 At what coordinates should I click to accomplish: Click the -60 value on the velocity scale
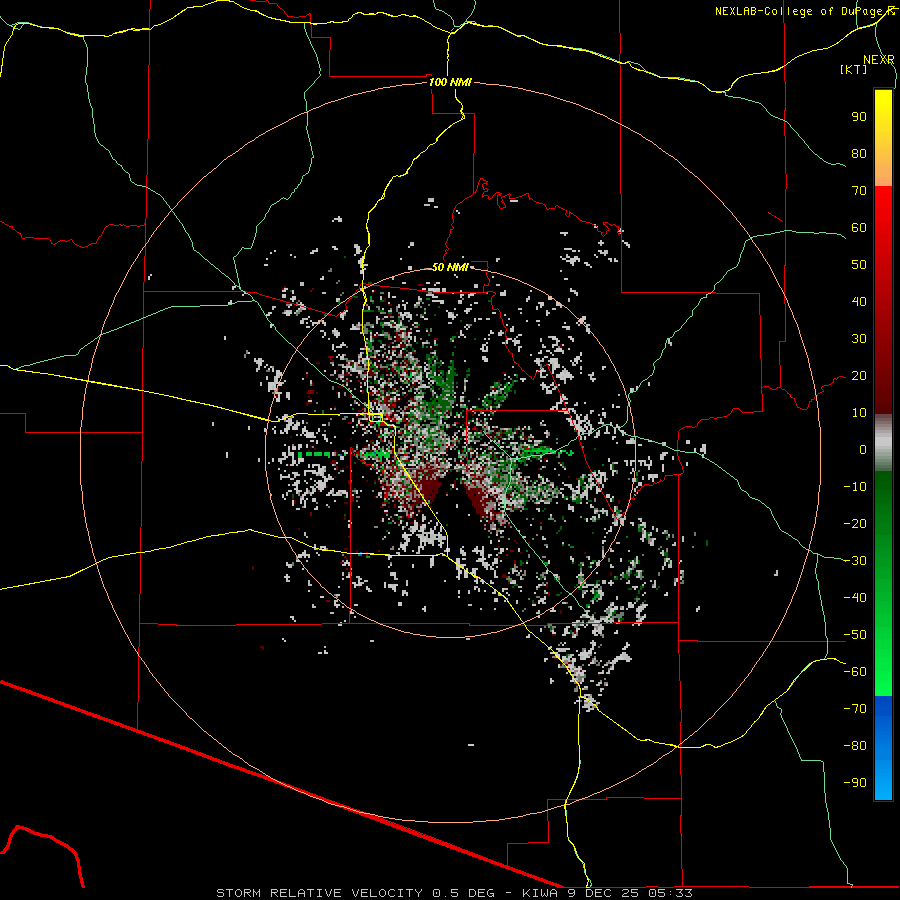(x=855, y=672)
